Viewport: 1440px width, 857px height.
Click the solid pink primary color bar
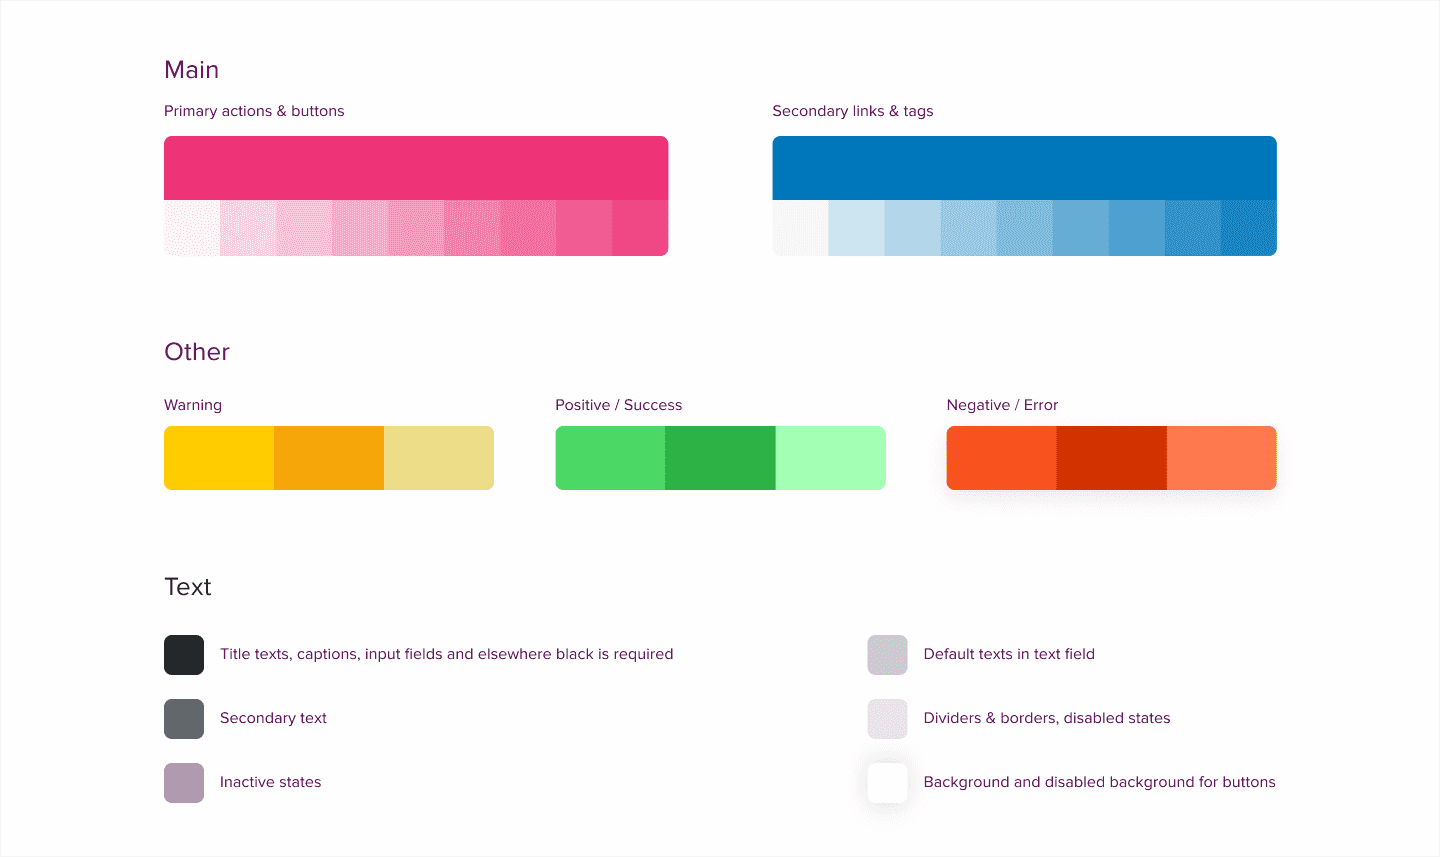(416, 168)
